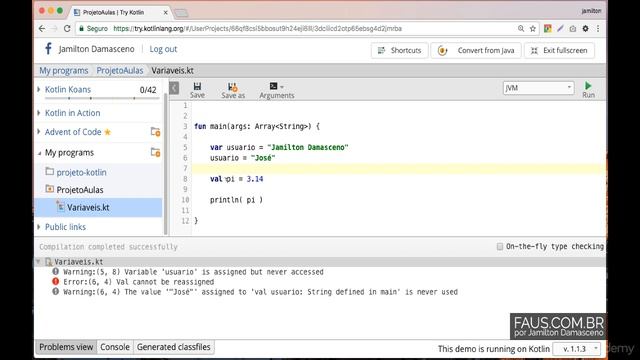Click the settings gear extension icon
640x360 pixels.
[585, 29]
